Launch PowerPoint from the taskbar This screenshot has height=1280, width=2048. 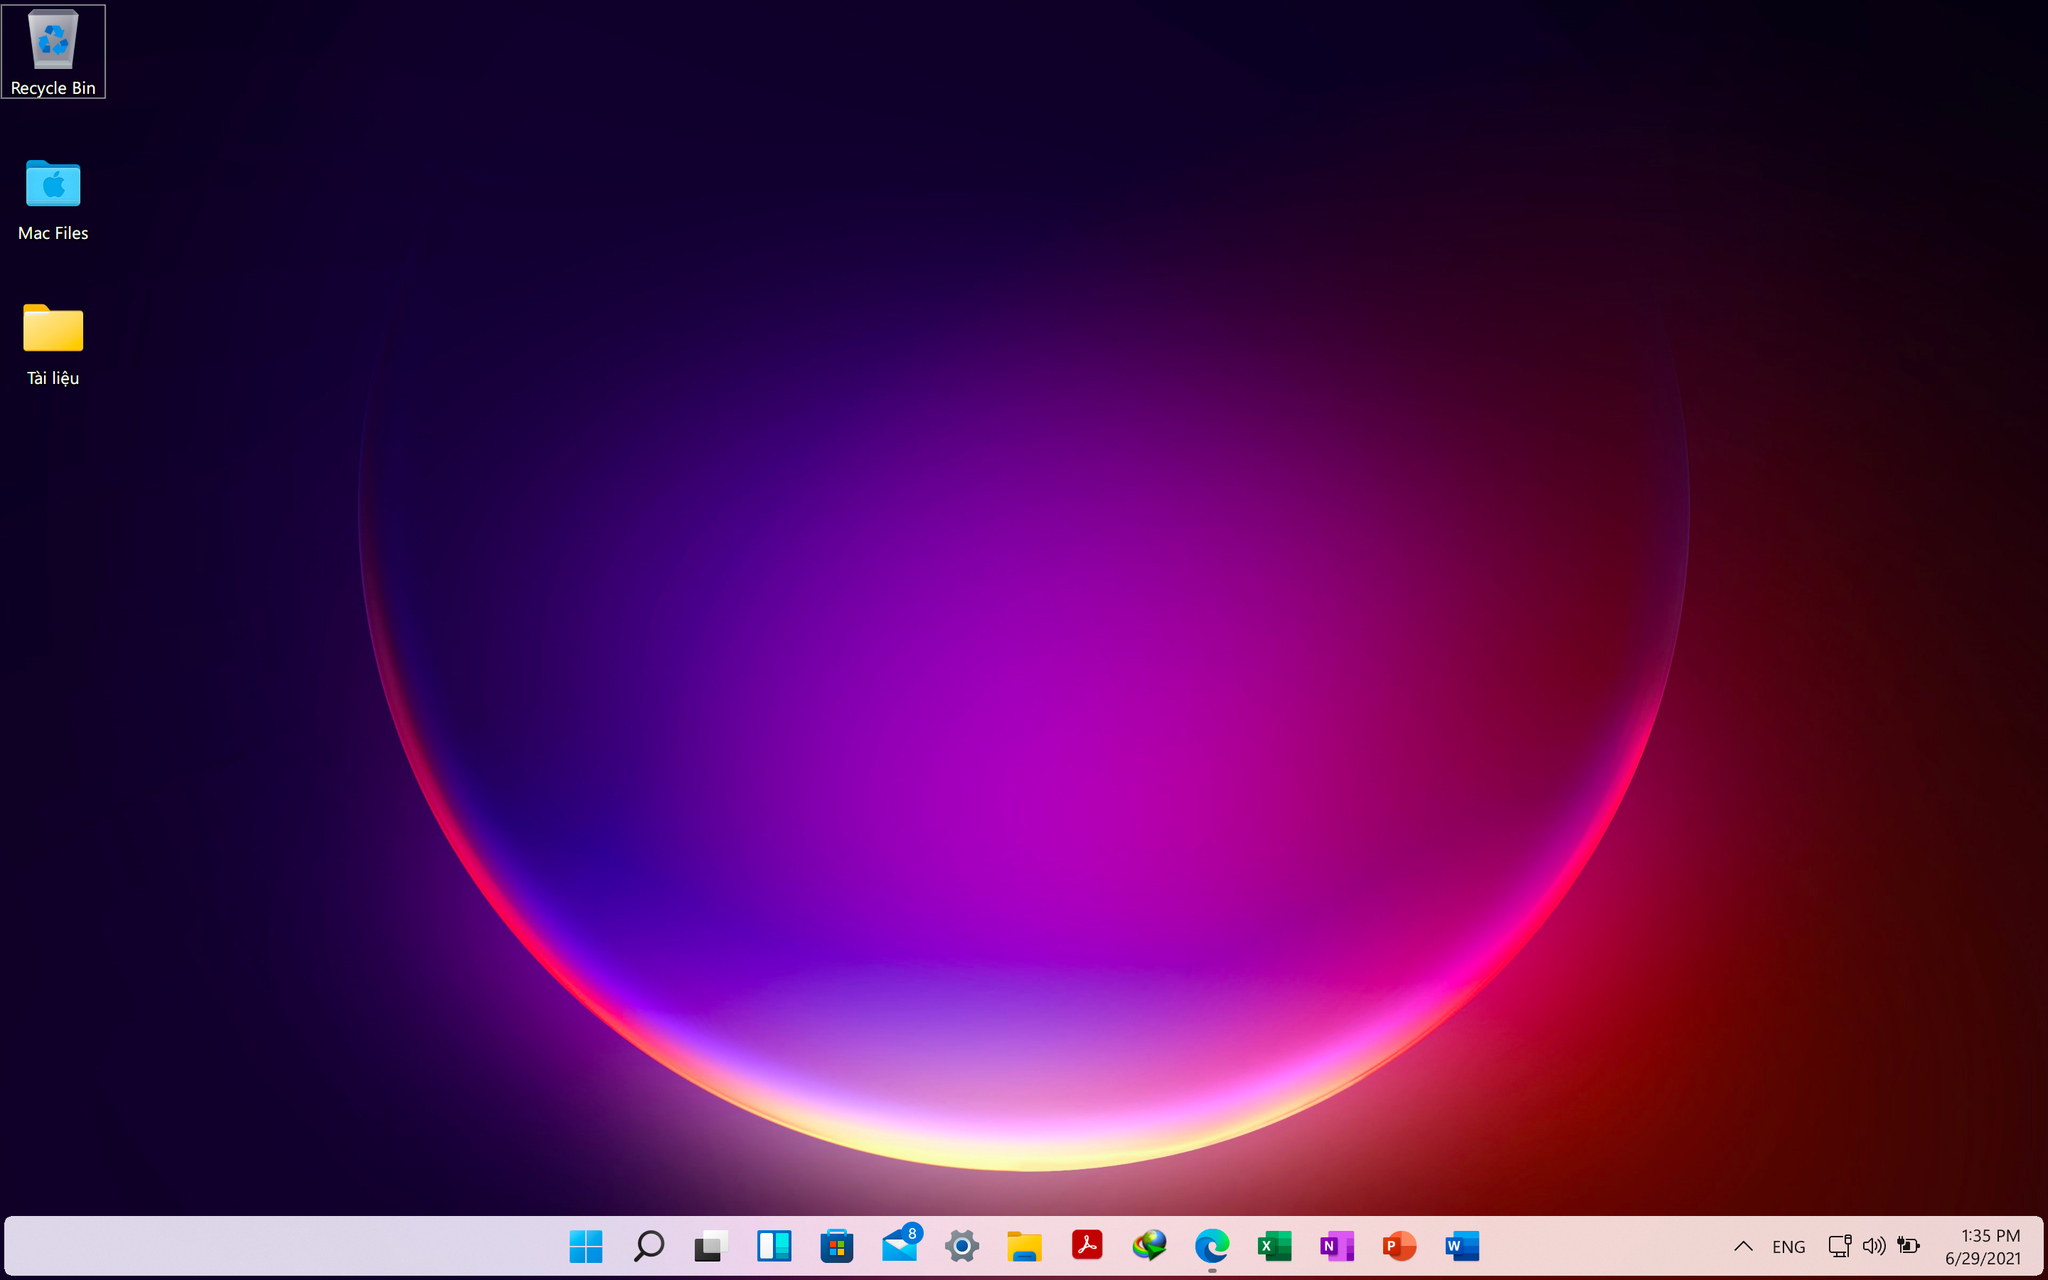tap(1400, 1246)
